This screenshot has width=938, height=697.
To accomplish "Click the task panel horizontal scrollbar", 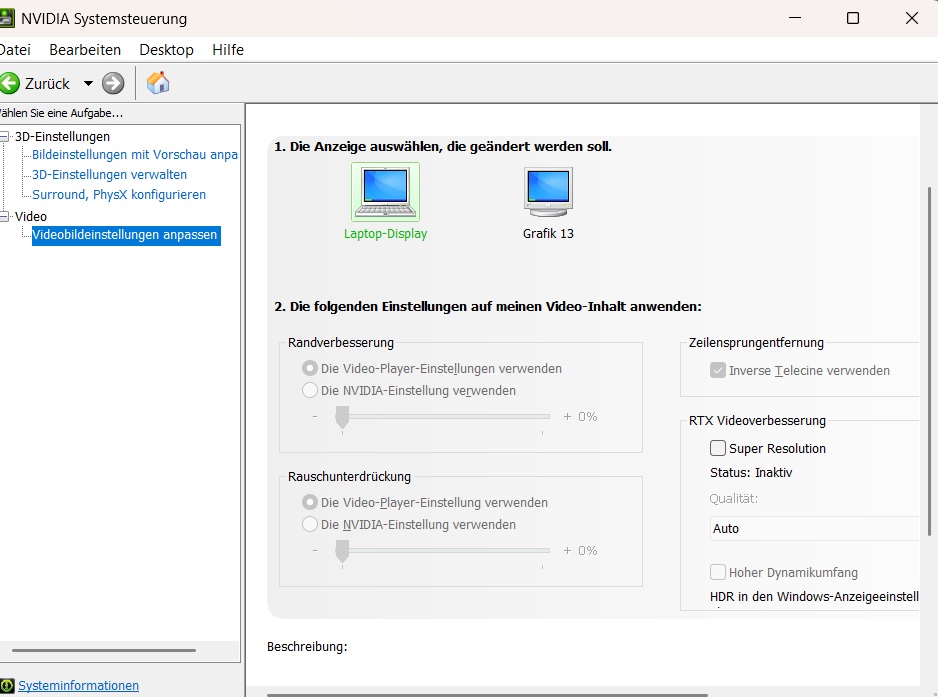I will 104,650.
